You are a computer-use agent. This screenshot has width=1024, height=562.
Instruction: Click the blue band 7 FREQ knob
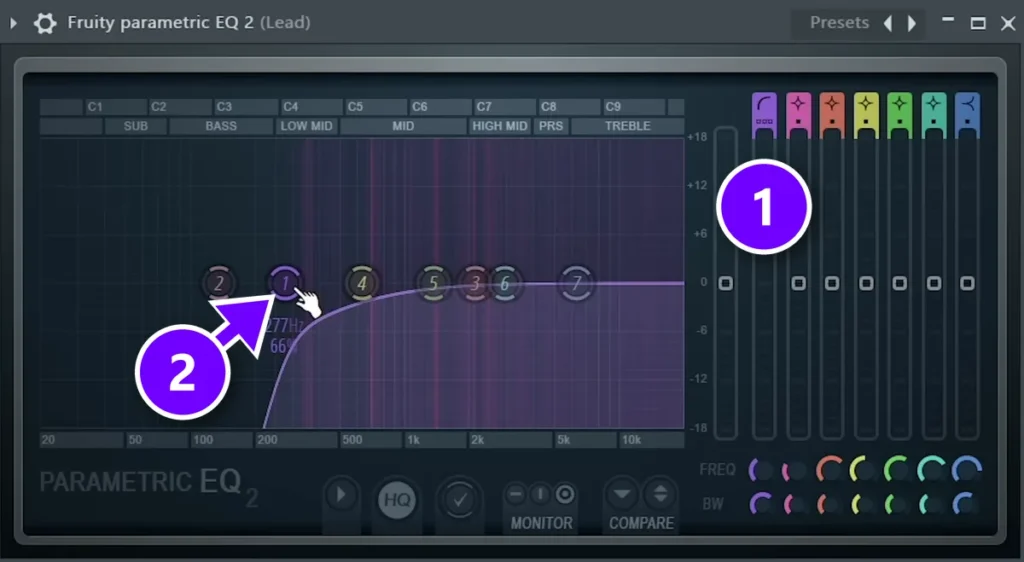tap(967, 470)
